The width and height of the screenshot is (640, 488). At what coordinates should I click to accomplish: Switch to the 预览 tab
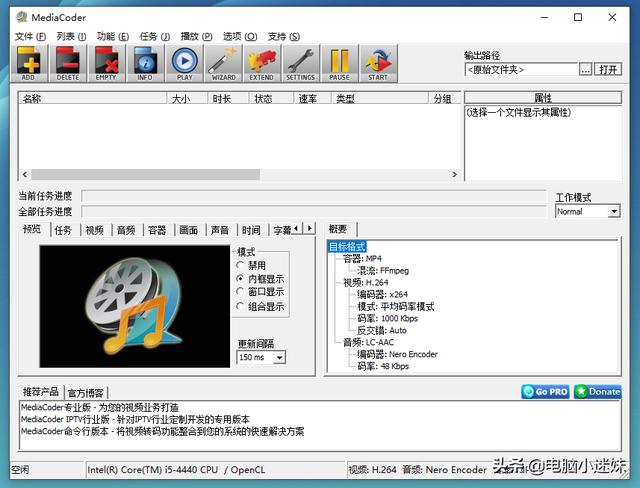click(x=32, y=229)
